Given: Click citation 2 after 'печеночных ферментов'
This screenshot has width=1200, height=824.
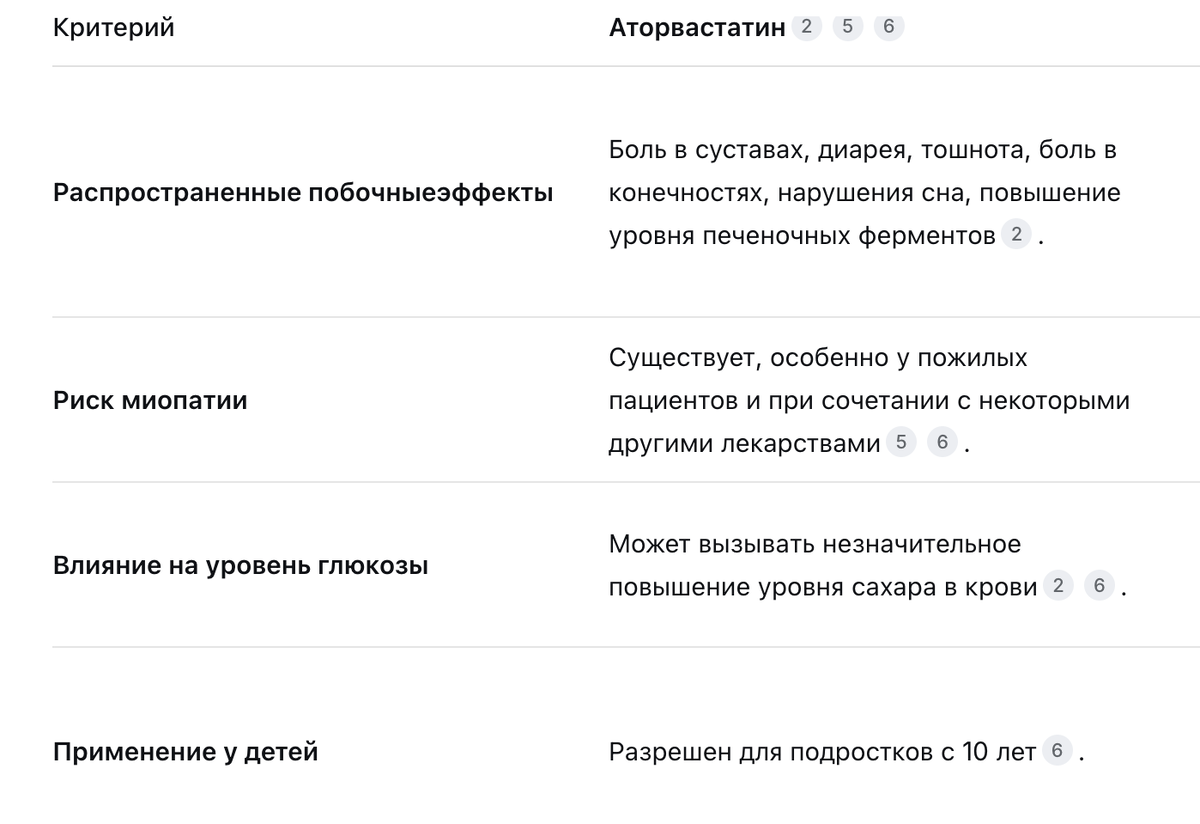Looking at the screenshot, I should (1016, 236).
